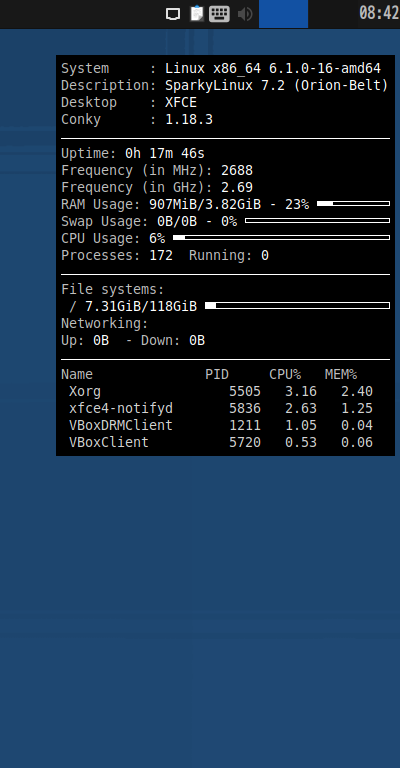Screen dimensions: 400x768
Task: Click the 'MEM%' column header
Action: click(341, 375)
